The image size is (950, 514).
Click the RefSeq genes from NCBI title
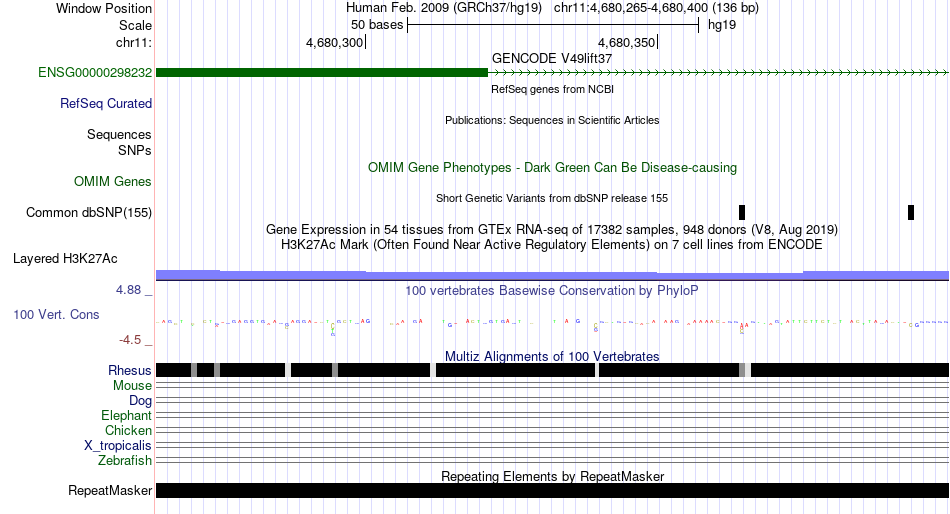coord(552,89)
